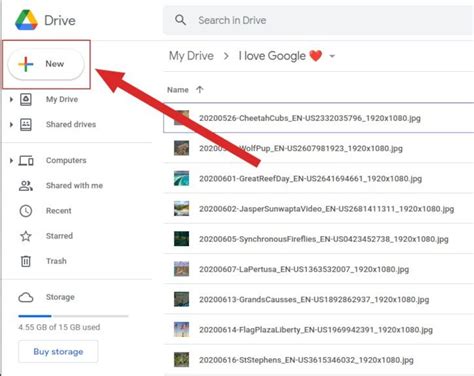Go to My Drive breadcrumb
474x376 pixels.
[x=191, y=56]
